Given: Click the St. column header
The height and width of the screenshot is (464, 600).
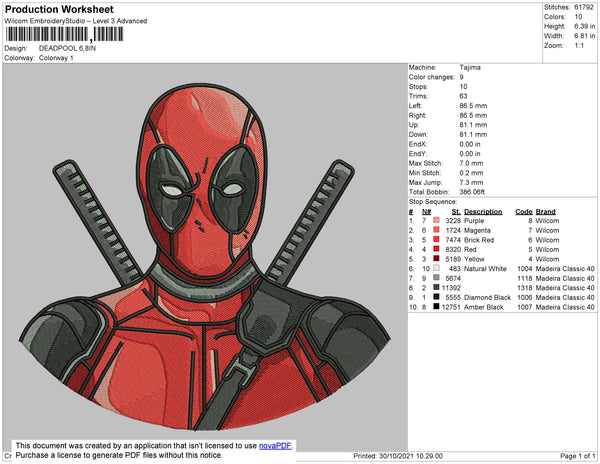Looking at the screenshot, I should 456,212.
